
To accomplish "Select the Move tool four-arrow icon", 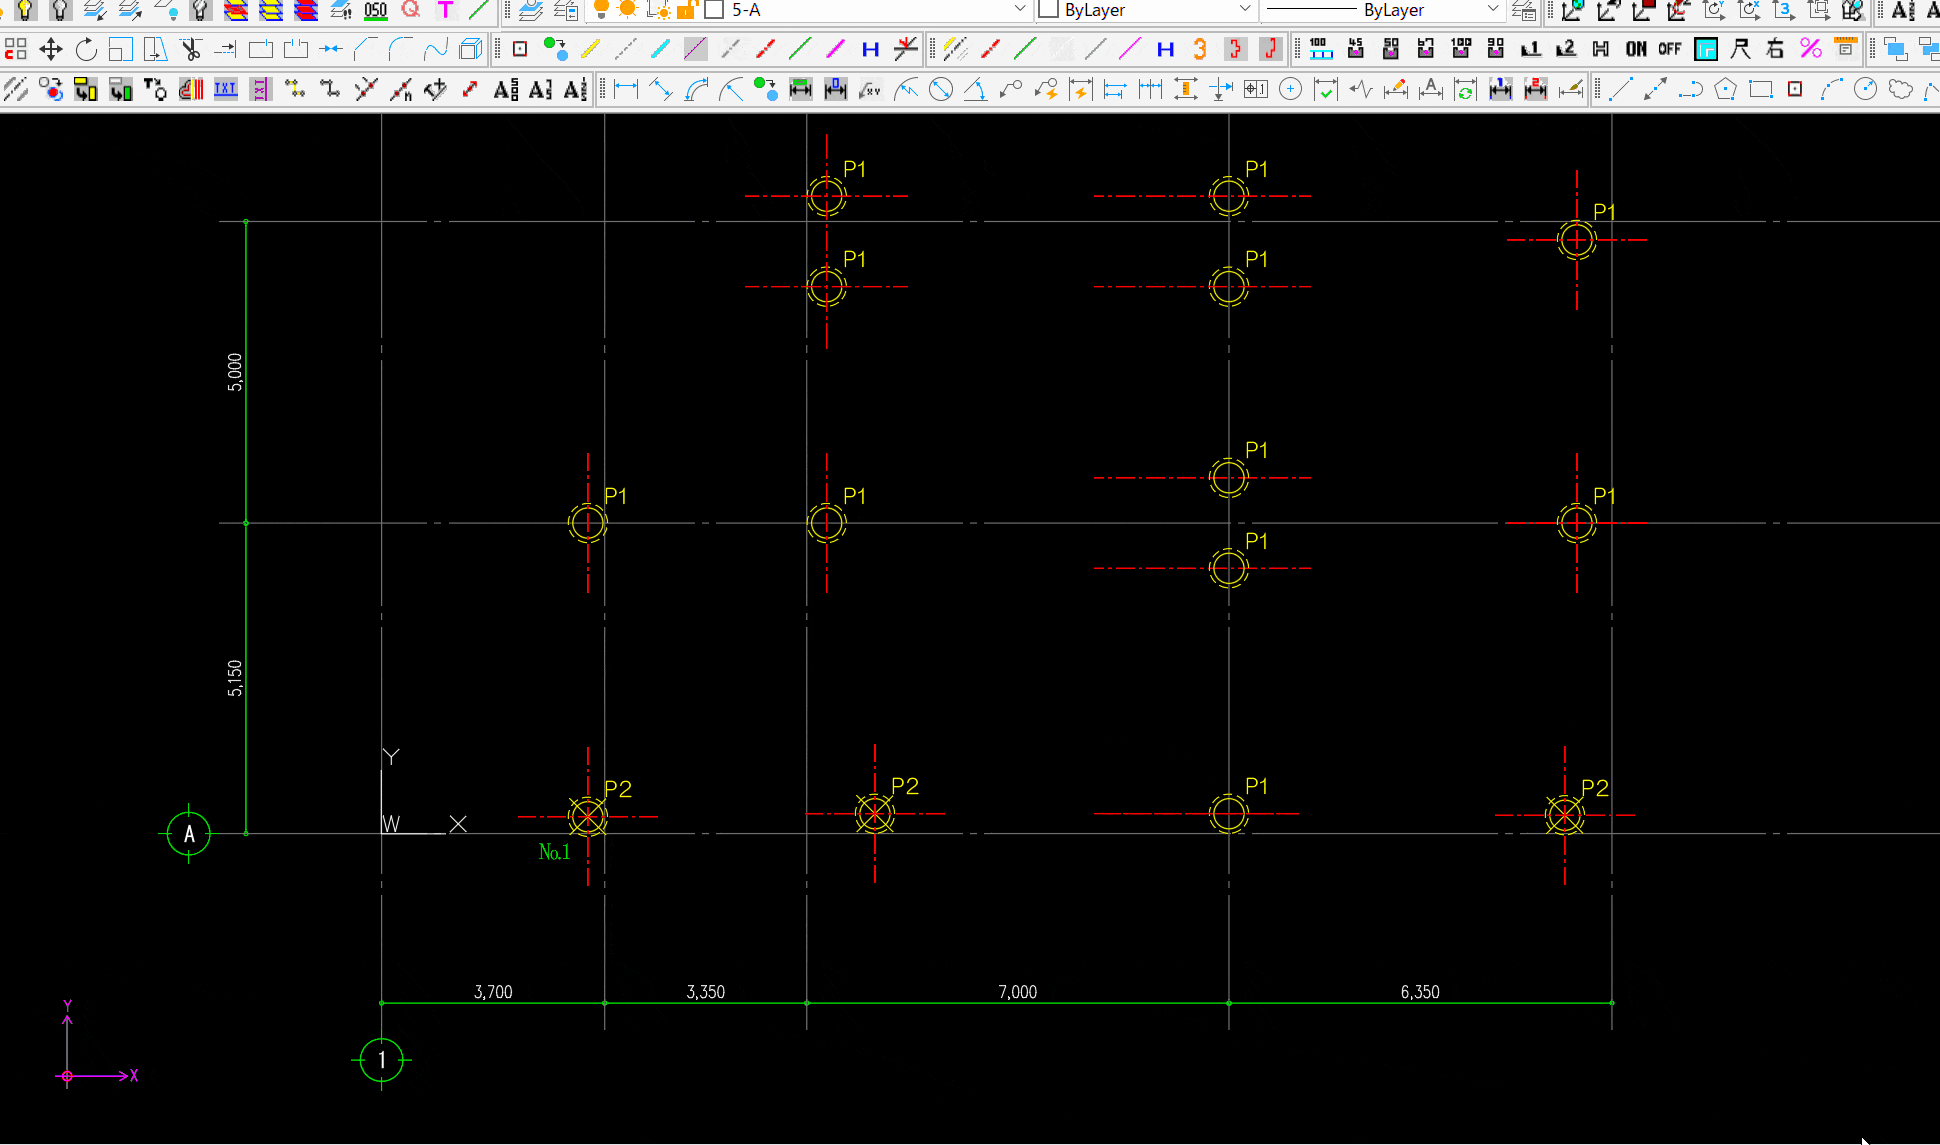I will coord(50,49).
